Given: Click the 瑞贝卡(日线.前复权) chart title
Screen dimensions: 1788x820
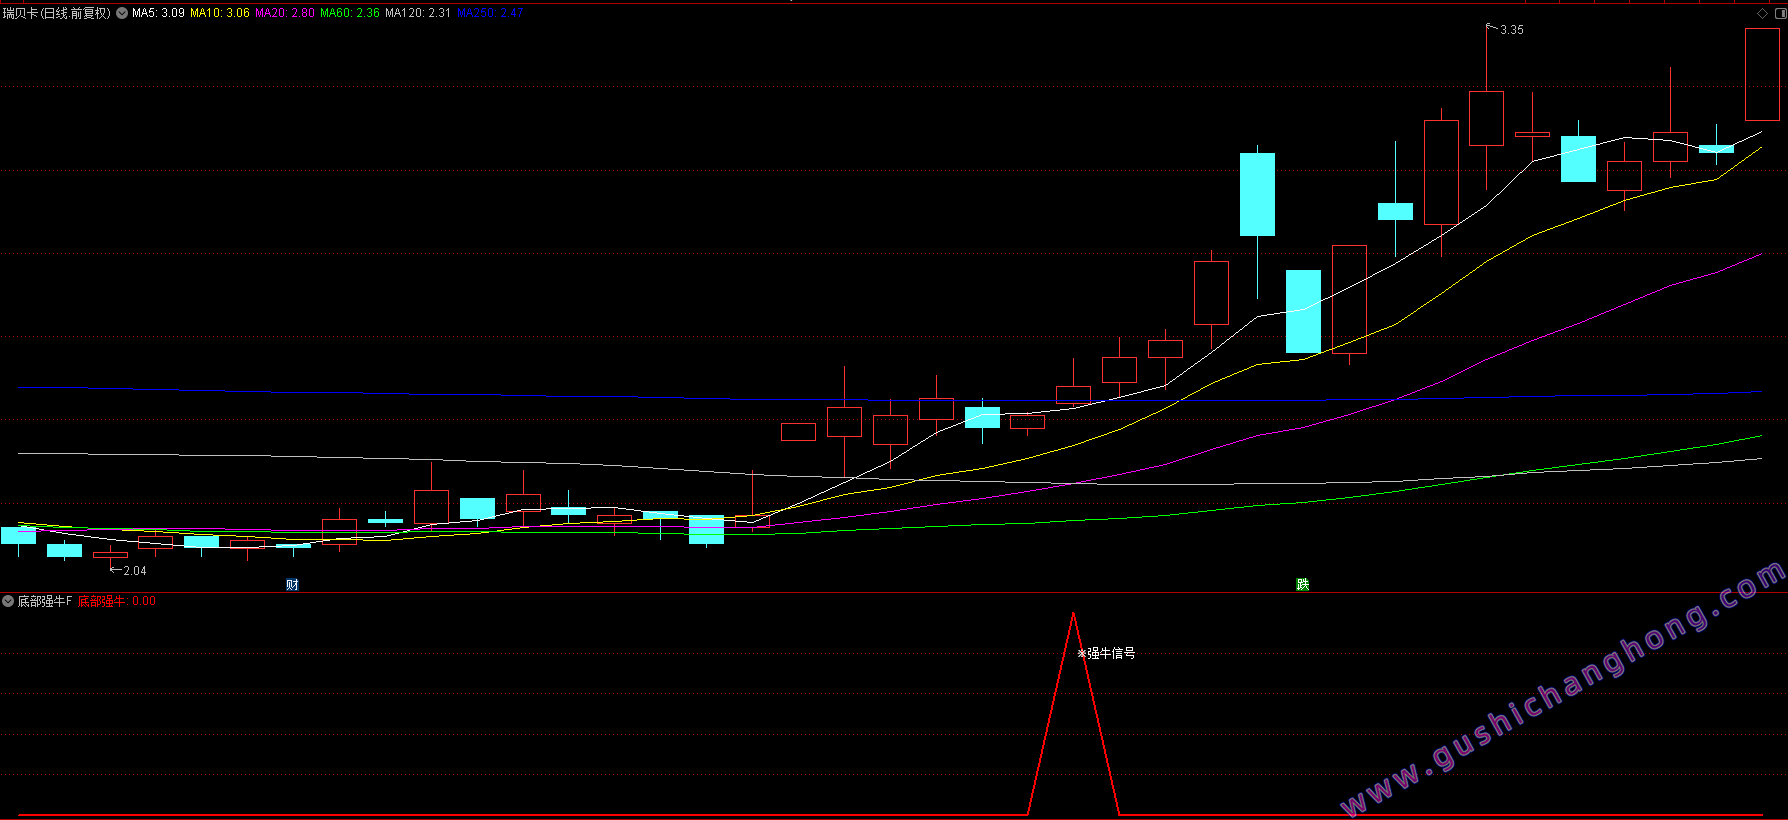Looking at the screenshot, I should coord(57,13).
